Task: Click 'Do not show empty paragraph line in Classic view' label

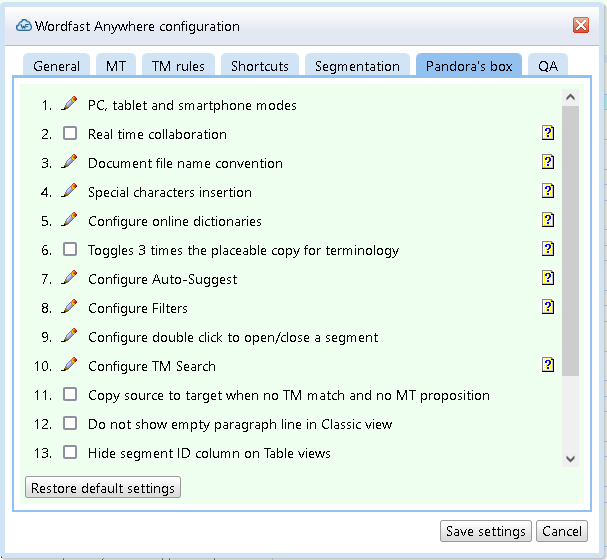Action: tap(240, 425)
